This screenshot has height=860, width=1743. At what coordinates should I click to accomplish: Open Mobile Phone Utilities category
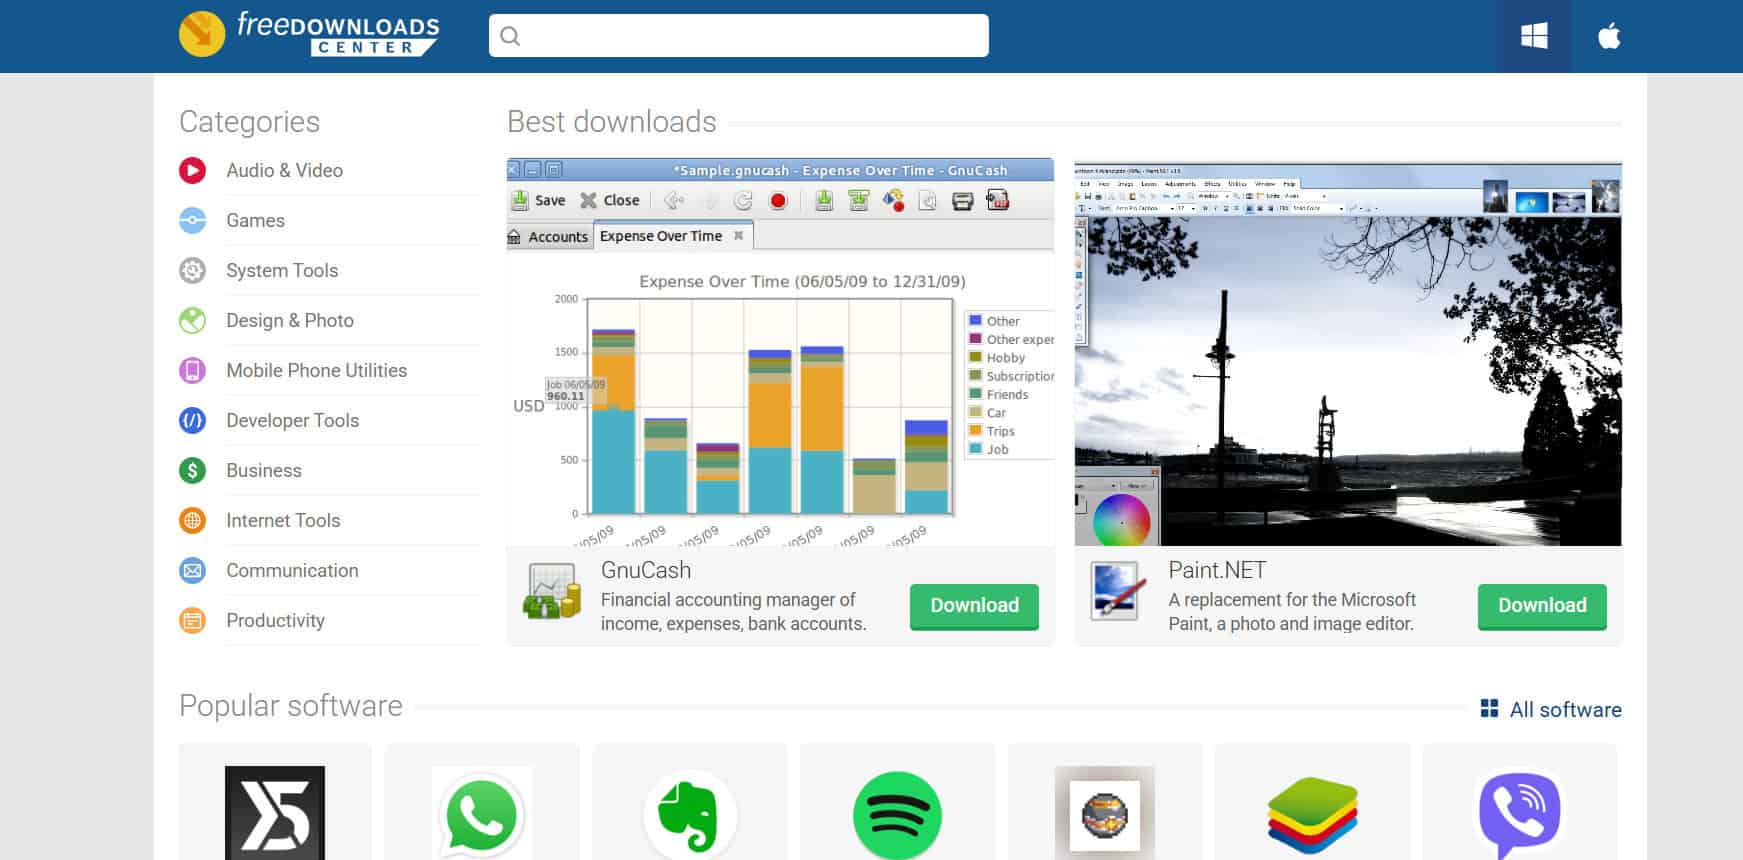coord(316,370)
